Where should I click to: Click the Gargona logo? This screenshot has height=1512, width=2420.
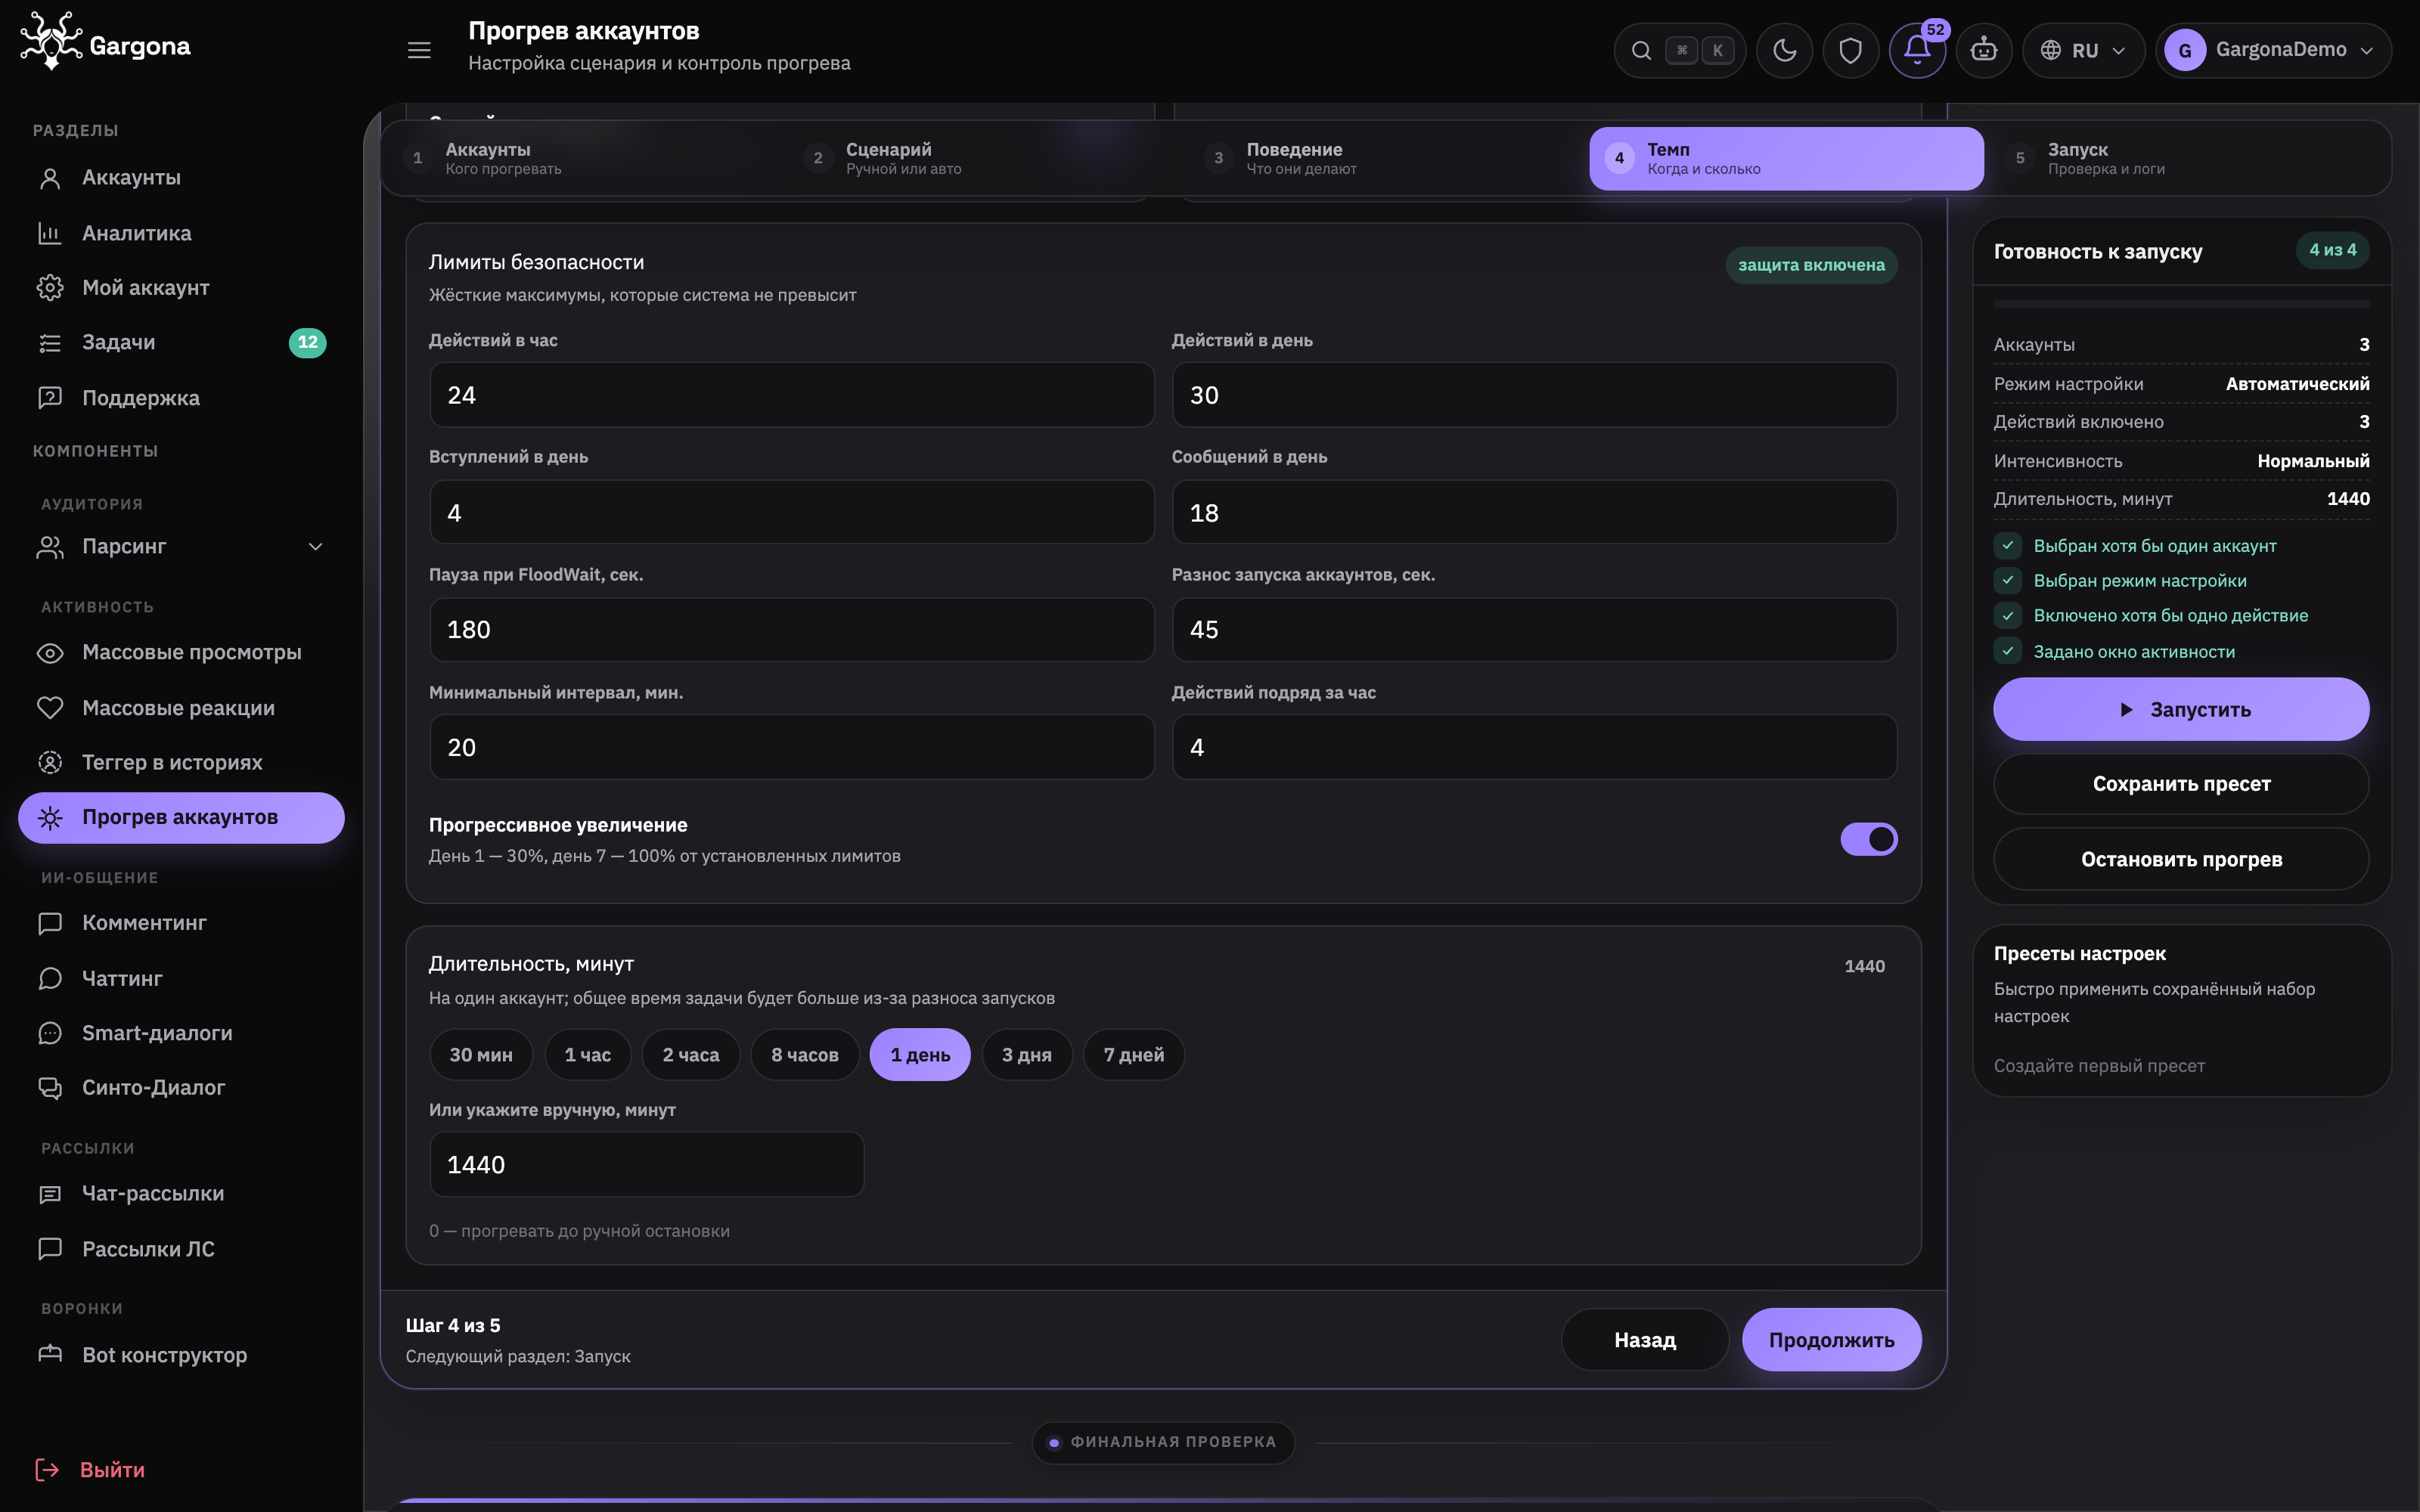click(x=105, y=42)
